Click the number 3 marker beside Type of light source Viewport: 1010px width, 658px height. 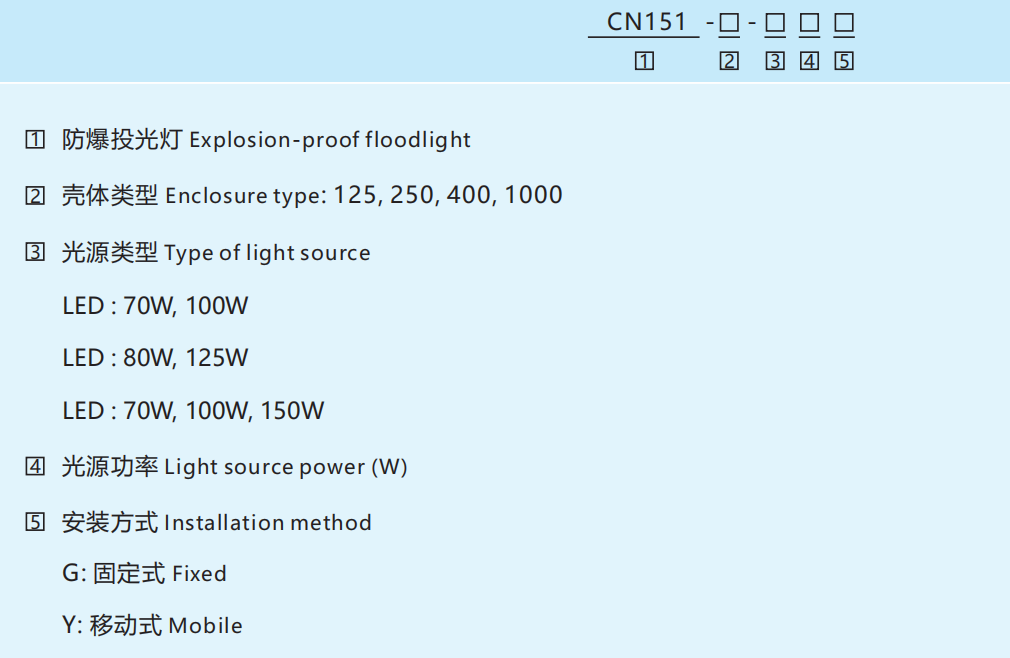point(35,253)
